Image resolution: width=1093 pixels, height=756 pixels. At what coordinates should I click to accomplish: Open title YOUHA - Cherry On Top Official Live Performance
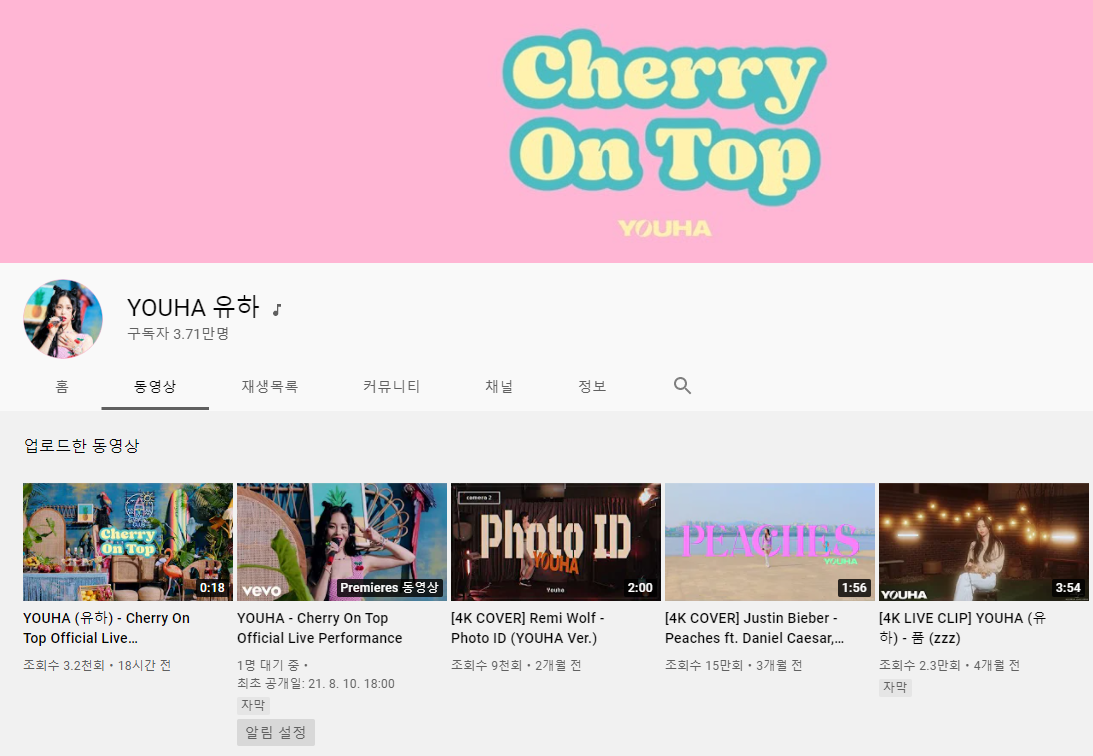tap(319, 628)
